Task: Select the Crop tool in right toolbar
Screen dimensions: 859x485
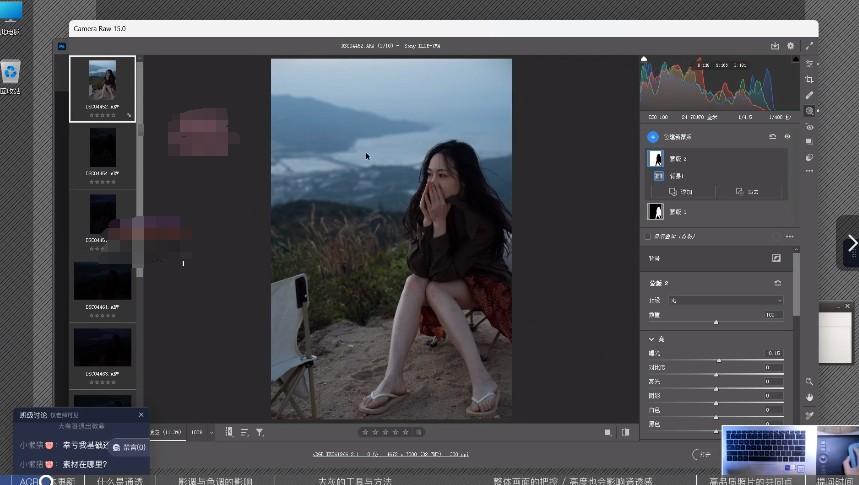Action: click(809, 79)
